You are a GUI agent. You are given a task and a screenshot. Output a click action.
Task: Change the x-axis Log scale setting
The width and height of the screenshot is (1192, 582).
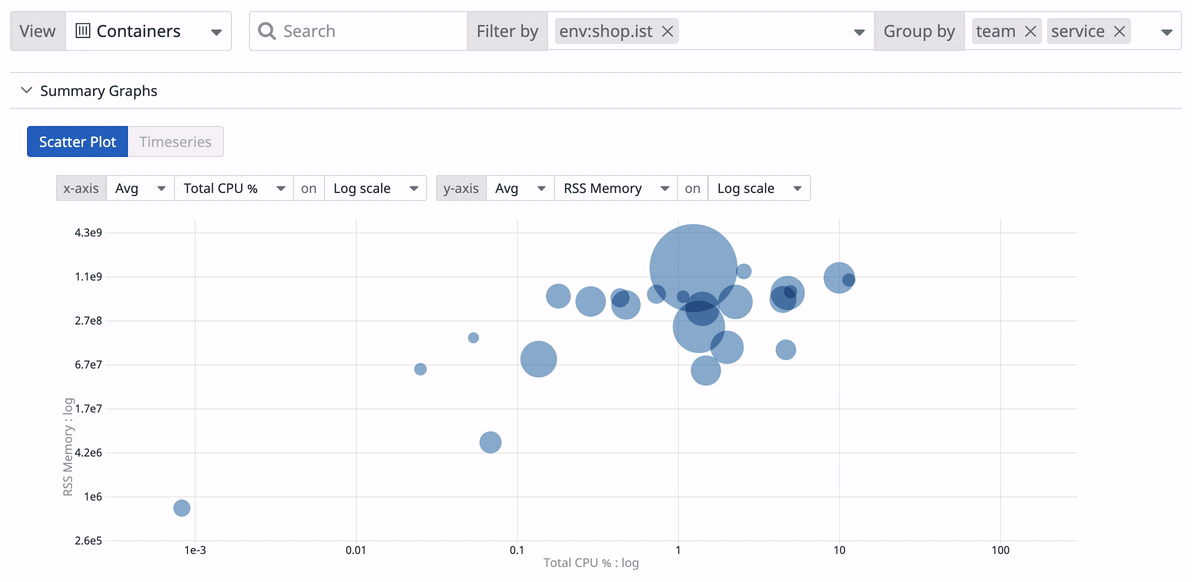[375, 188]
